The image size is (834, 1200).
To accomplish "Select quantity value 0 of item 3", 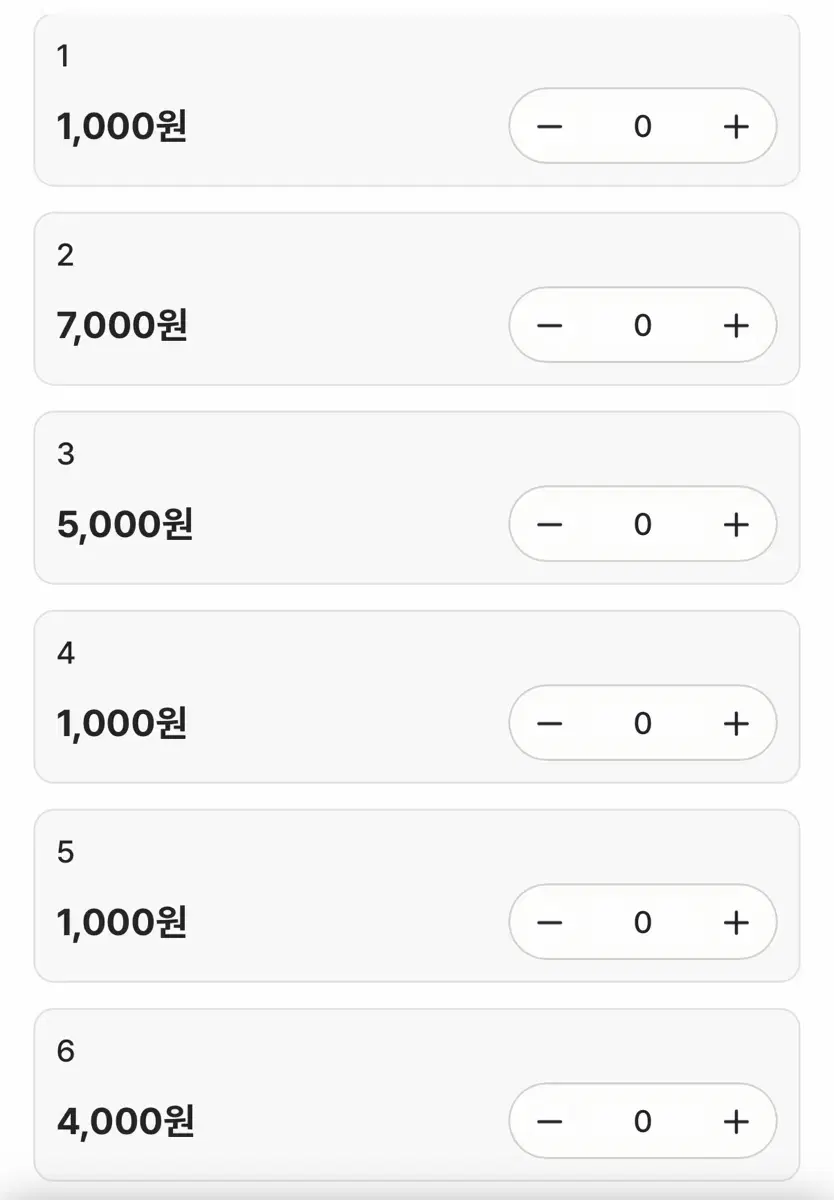I will click(x=643, y=524).
